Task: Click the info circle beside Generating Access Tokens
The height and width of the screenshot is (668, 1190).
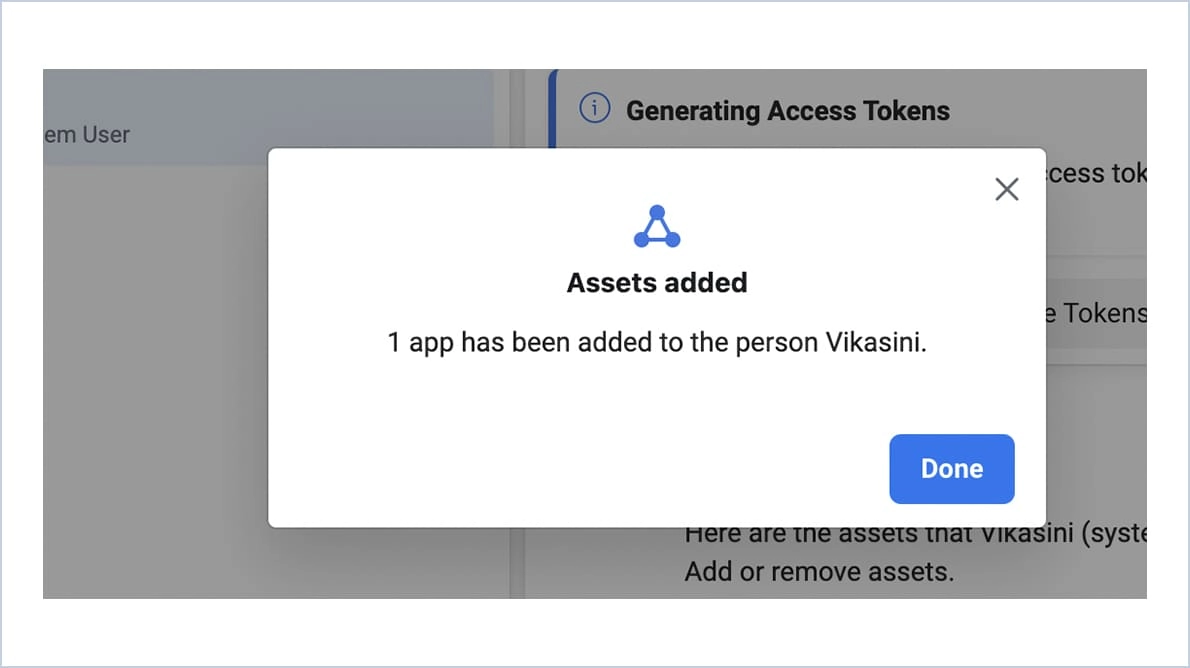Action: coord(594,109)
